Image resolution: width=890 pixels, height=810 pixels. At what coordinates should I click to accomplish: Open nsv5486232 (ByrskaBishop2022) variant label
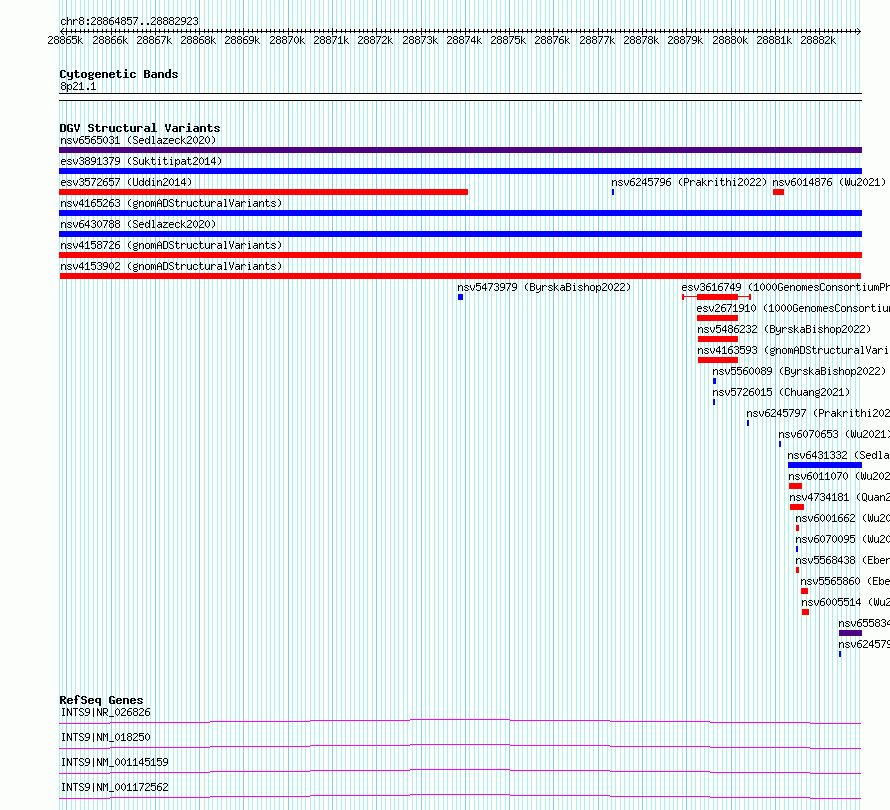[784, 329]
